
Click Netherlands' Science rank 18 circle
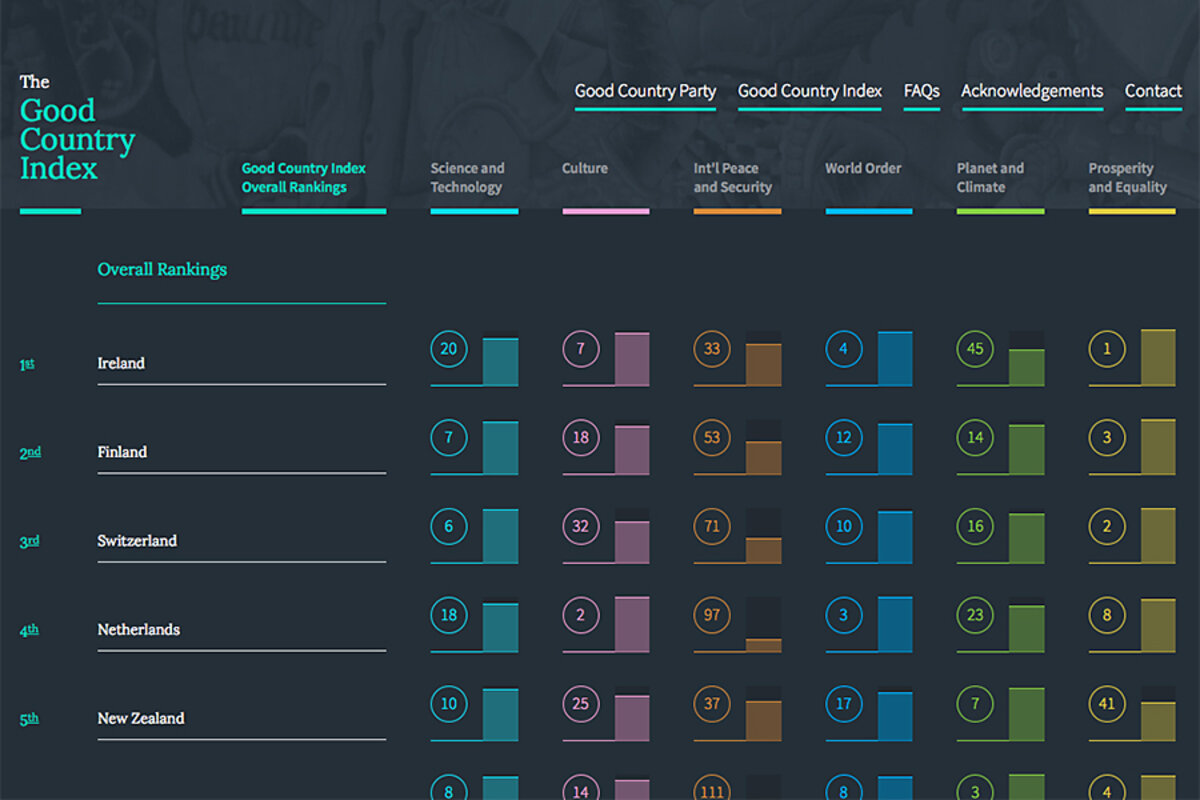pos(449,615)
